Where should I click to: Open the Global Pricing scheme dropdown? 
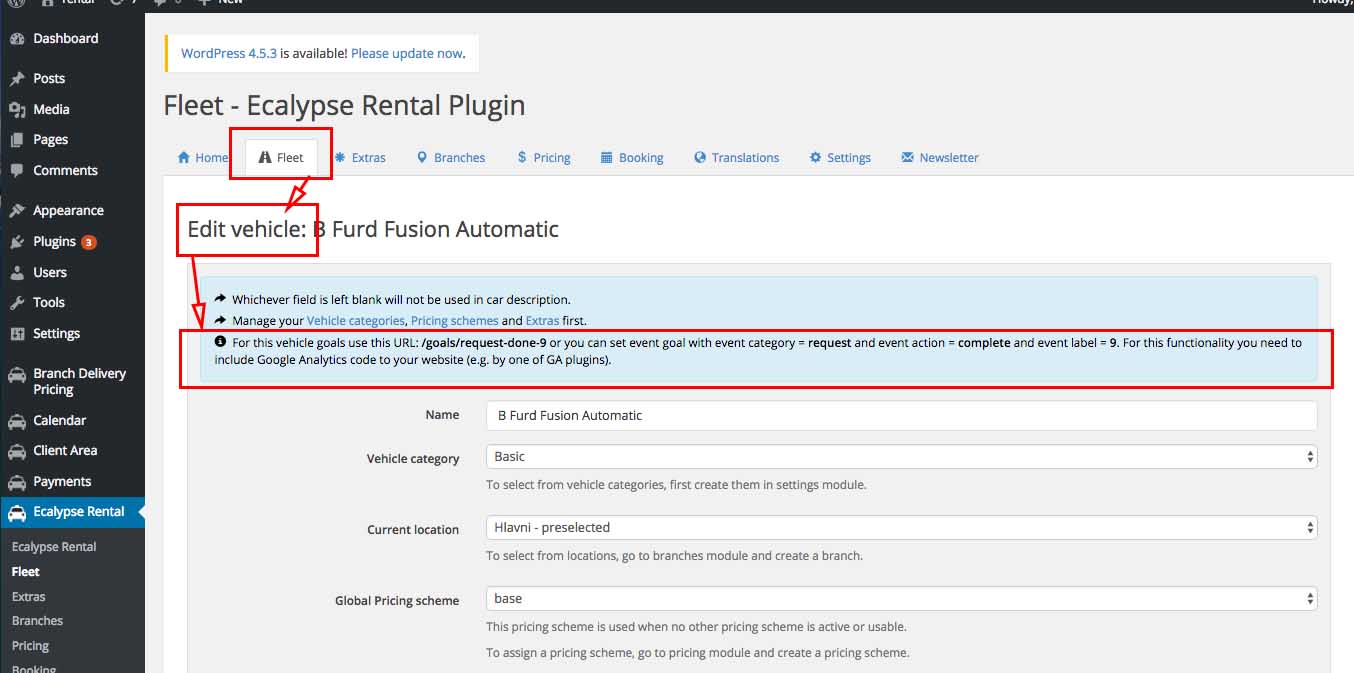coord(902,599)
